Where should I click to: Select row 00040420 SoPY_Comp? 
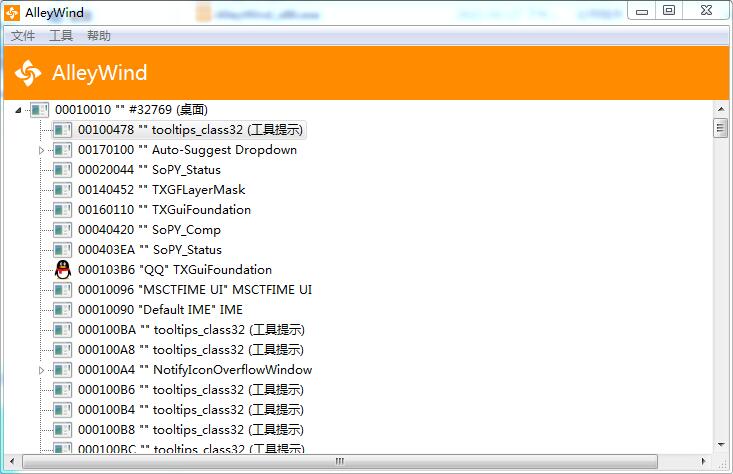(149, 230)
